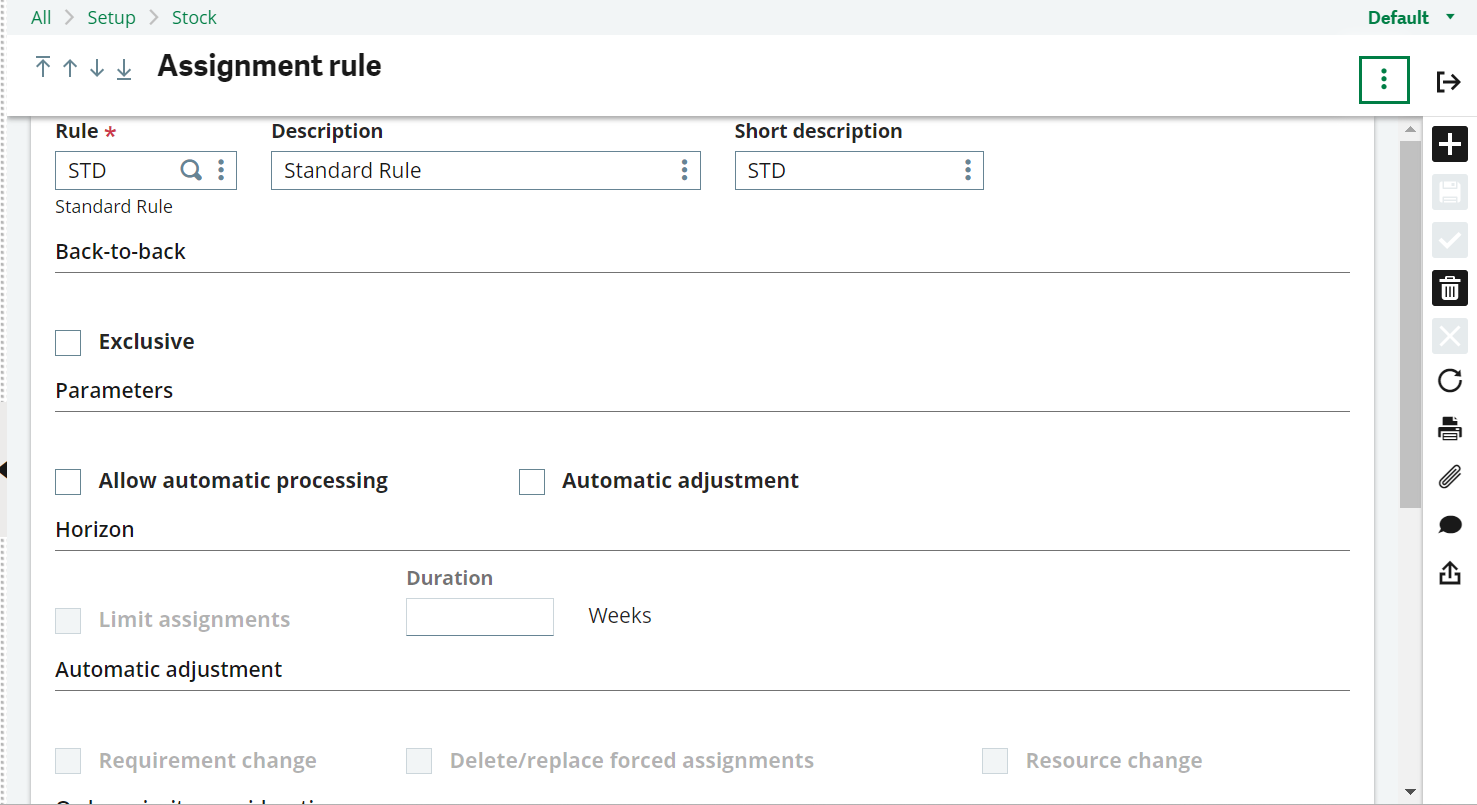Go to Setup via the breadcrumb link

point(111,17)
